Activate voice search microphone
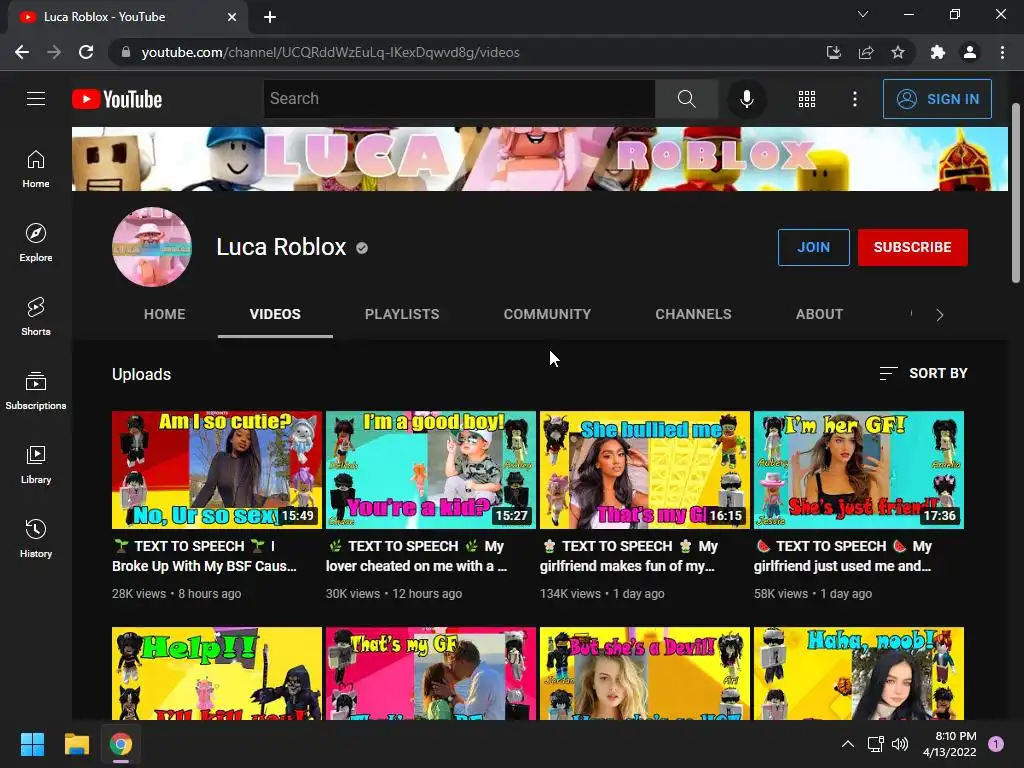The width and height of the screenshot is (1024, 768). tap(746, 99)
